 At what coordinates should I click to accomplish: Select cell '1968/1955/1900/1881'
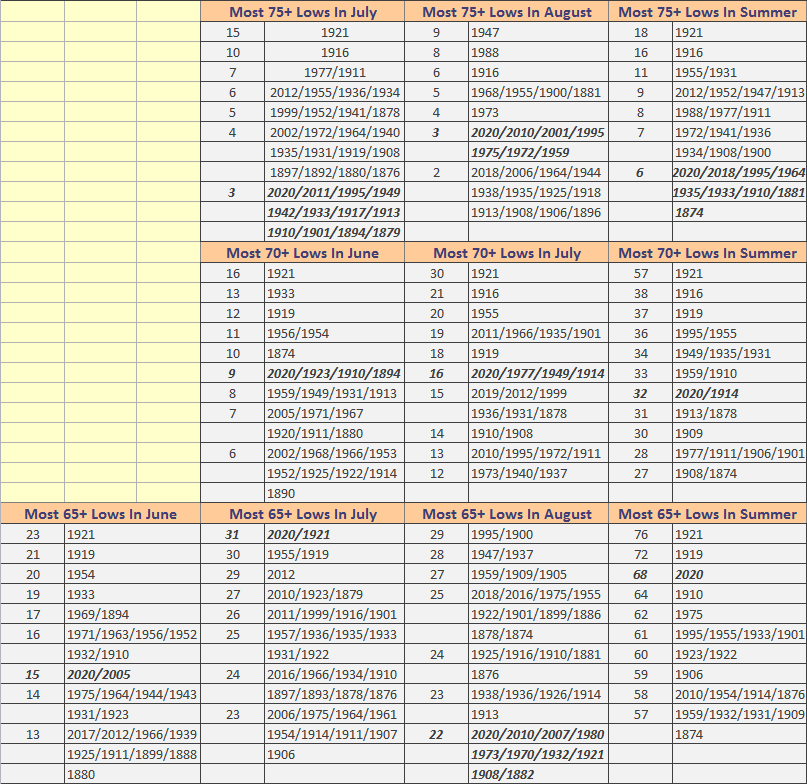click(x=538, y=93)
